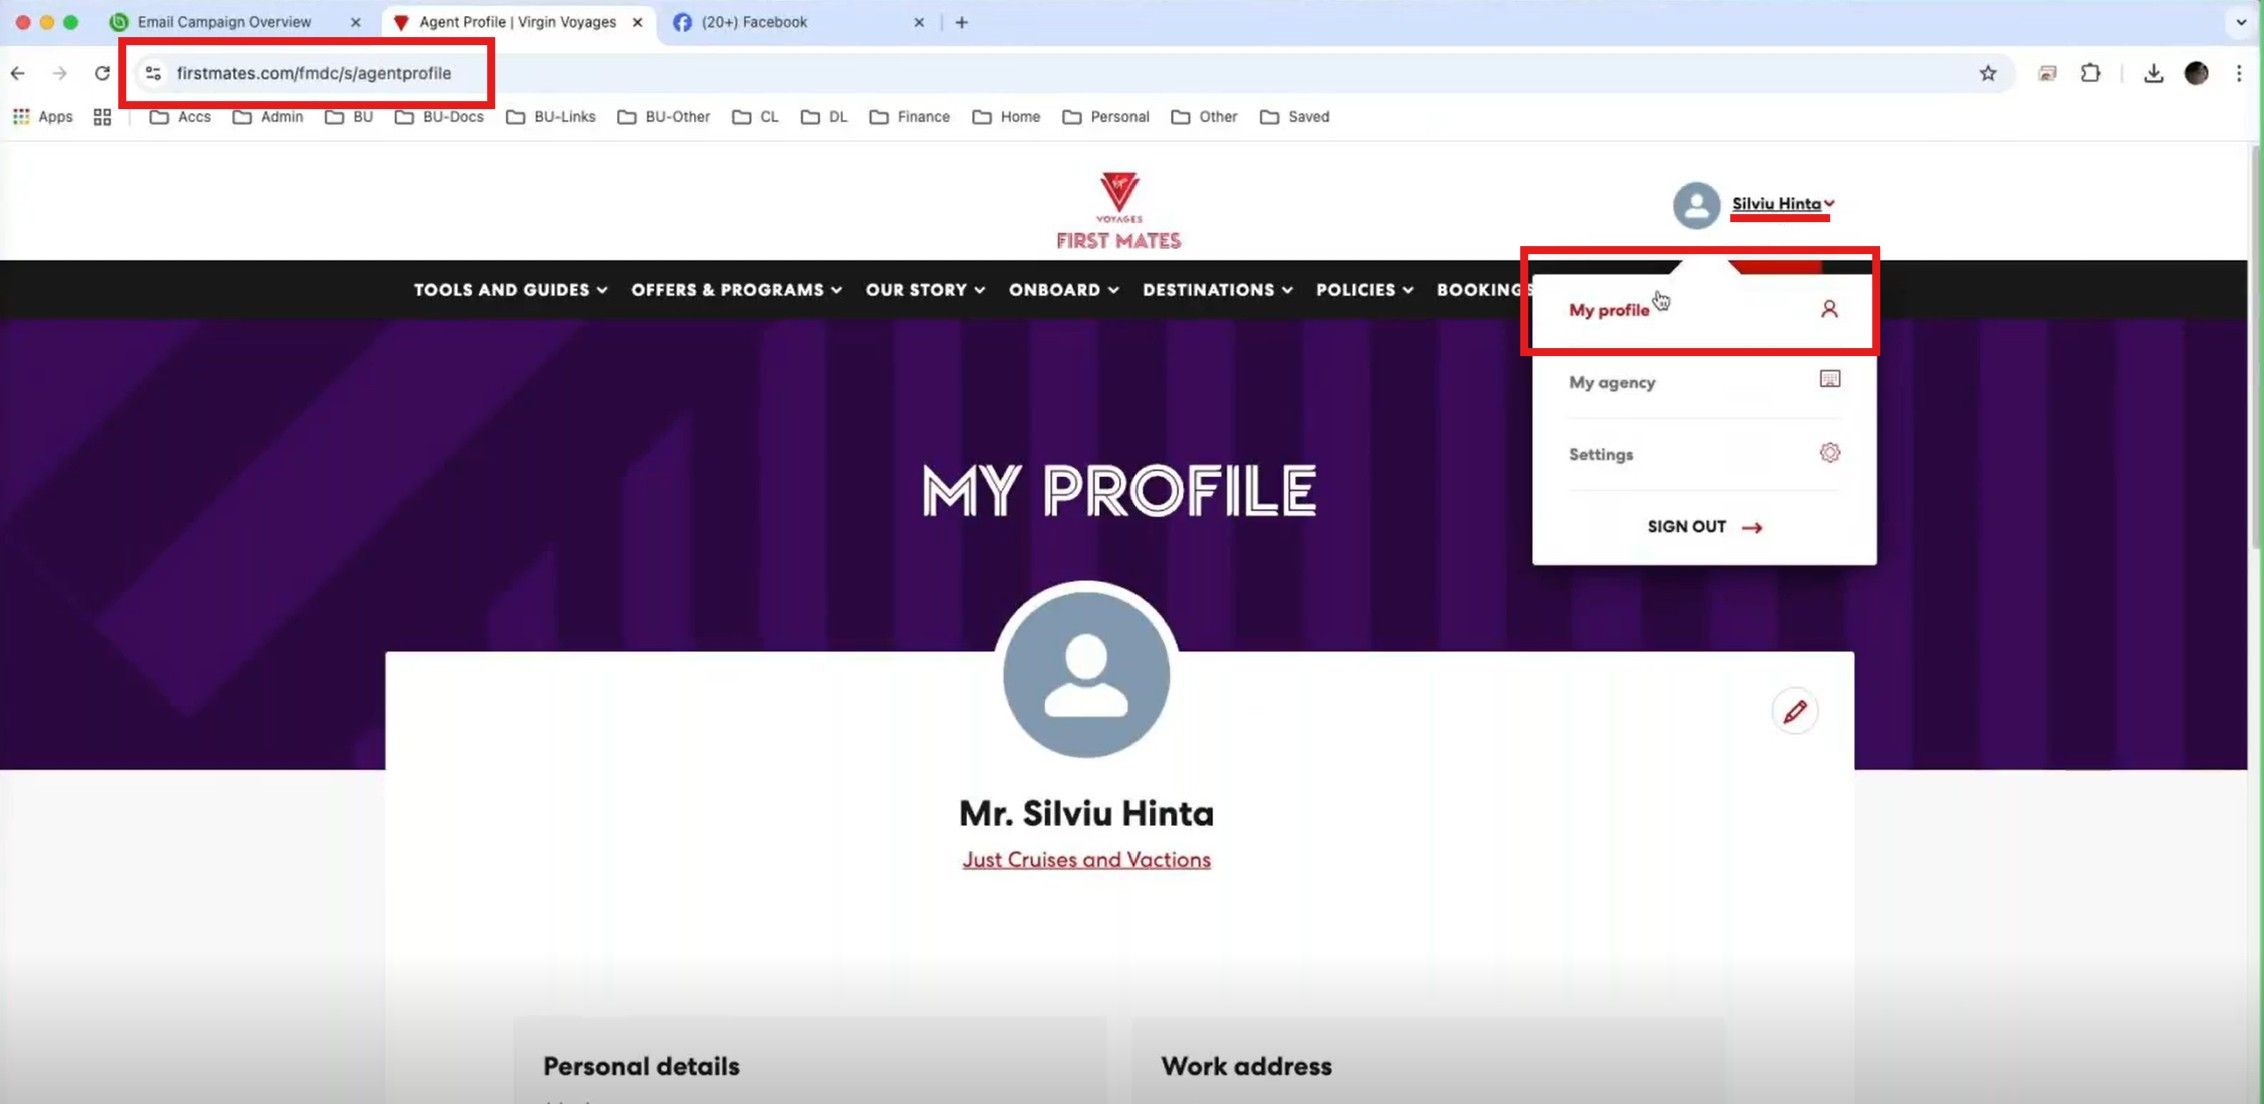Image resolution: width=2264 pixels, height=1104 pixels.
Task: Open the Downloads tray icon
Action: [2153, 73]
